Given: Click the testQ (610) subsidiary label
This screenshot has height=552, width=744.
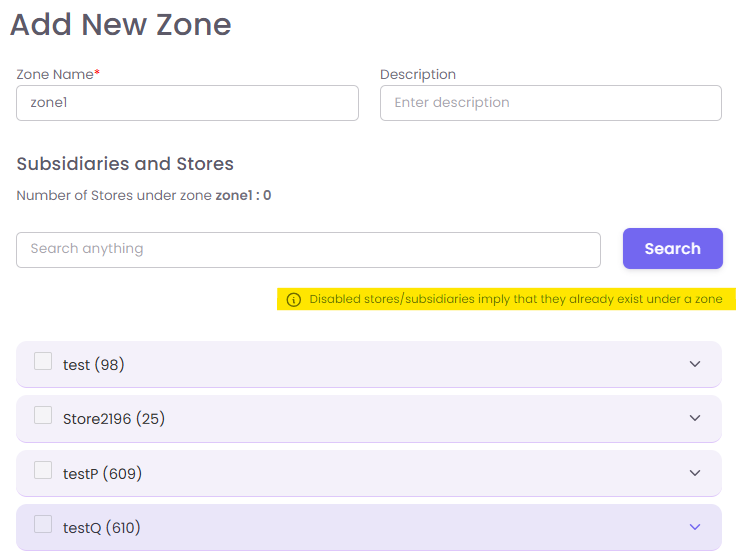Looking at the screenshot, I should [101, 527].
